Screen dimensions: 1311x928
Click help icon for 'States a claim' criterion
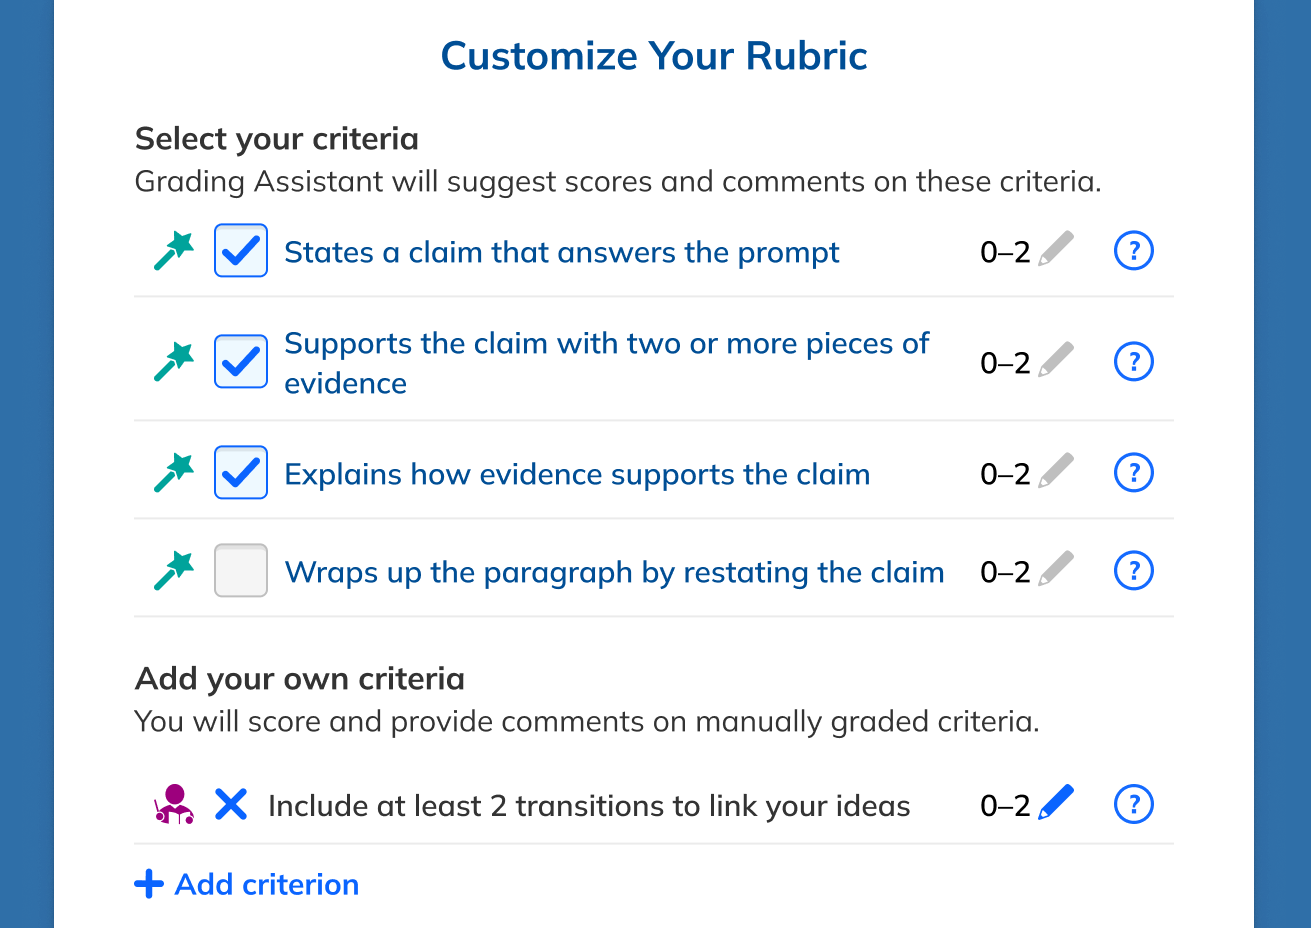1133,251
